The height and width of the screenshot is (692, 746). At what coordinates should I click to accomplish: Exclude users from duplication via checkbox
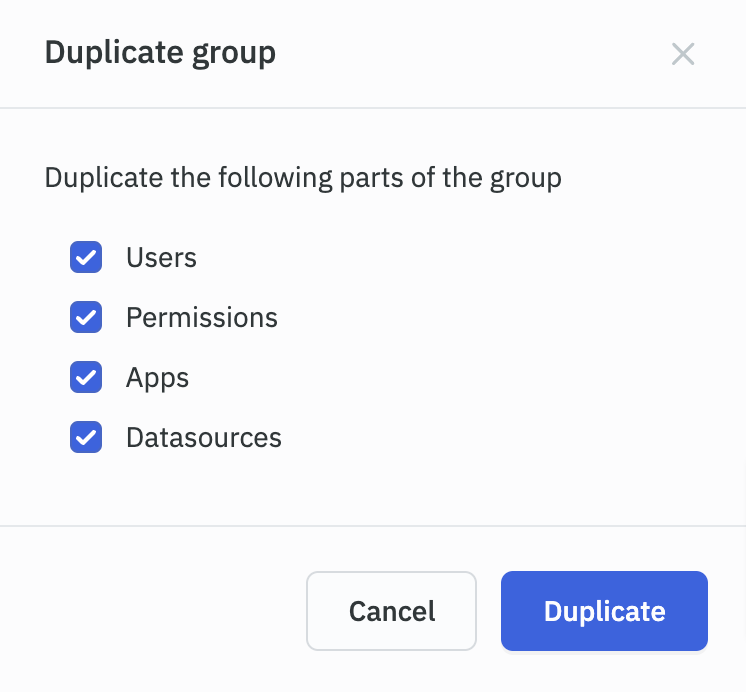pyautogui.click(x=86, y=258)
